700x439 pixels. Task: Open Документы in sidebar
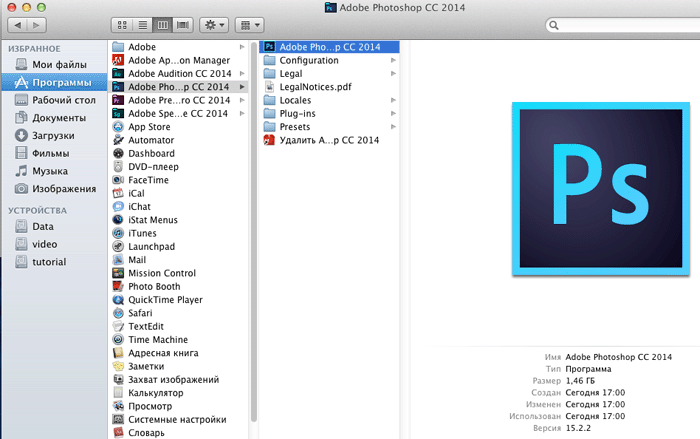click(54, 118)
